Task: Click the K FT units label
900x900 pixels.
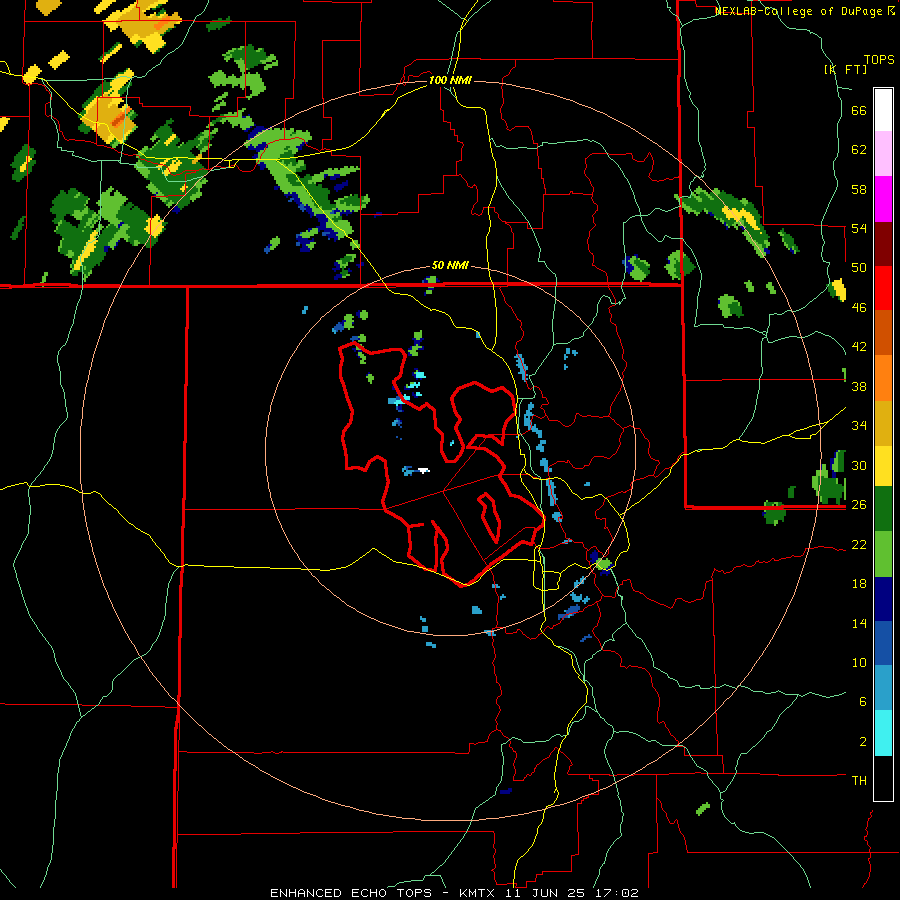Action: point(845,69)
